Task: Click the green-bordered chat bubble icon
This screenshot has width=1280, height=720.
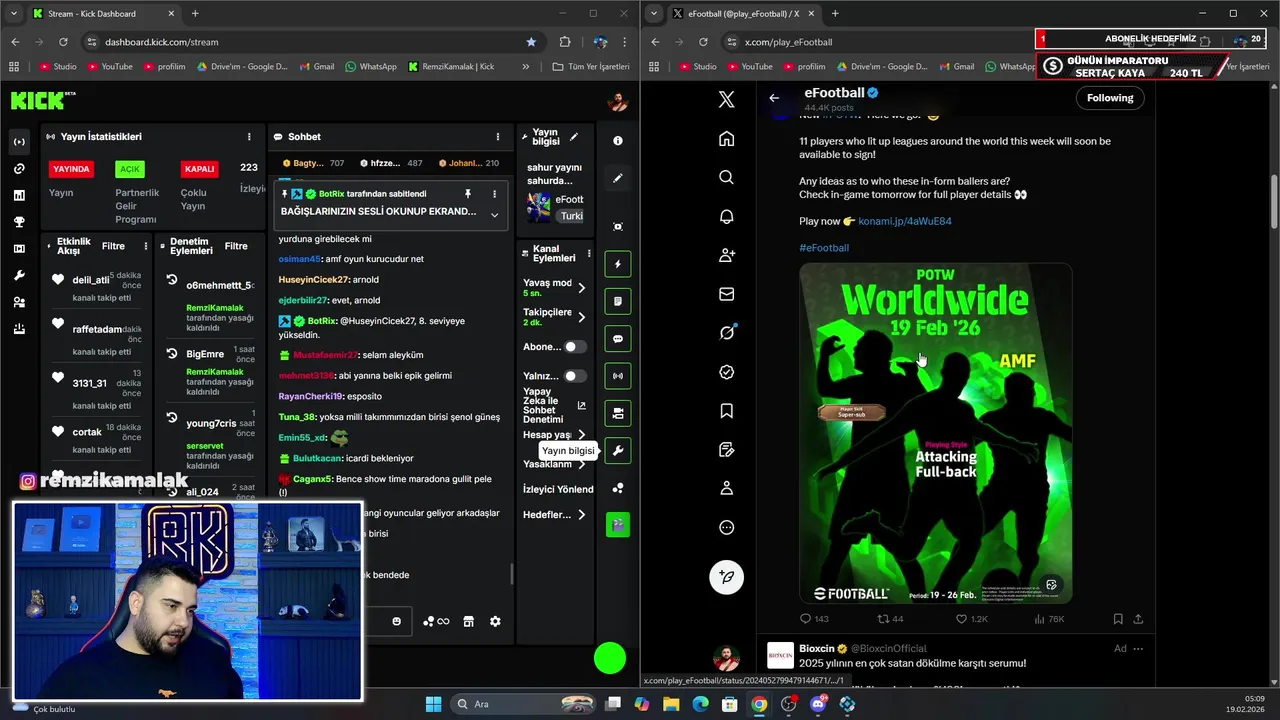Action: pos(618,339)
